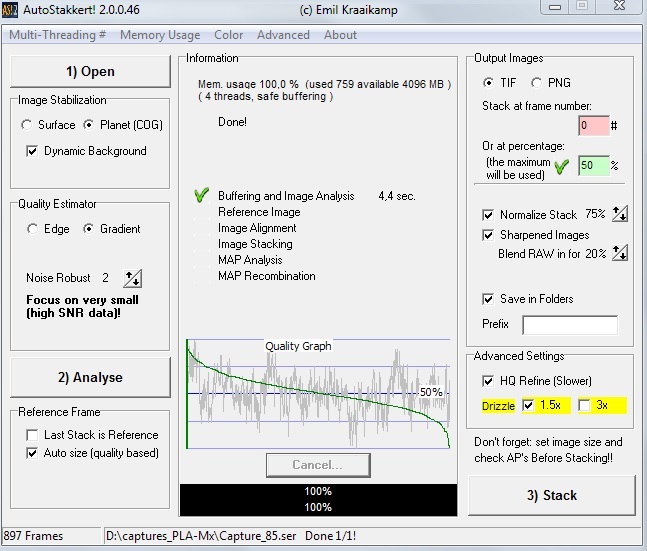
Task: Click the Cancel... button
Action: pyautogui.click(x=318, y=465)
